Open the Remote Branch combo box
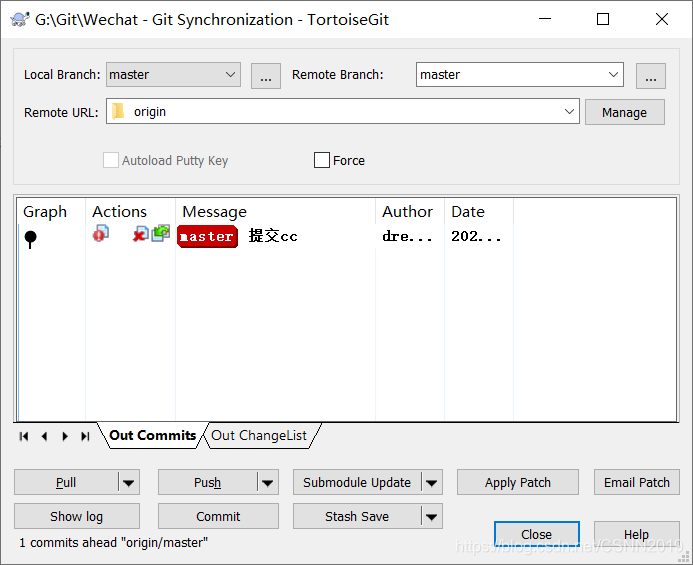 coord(520,74)
